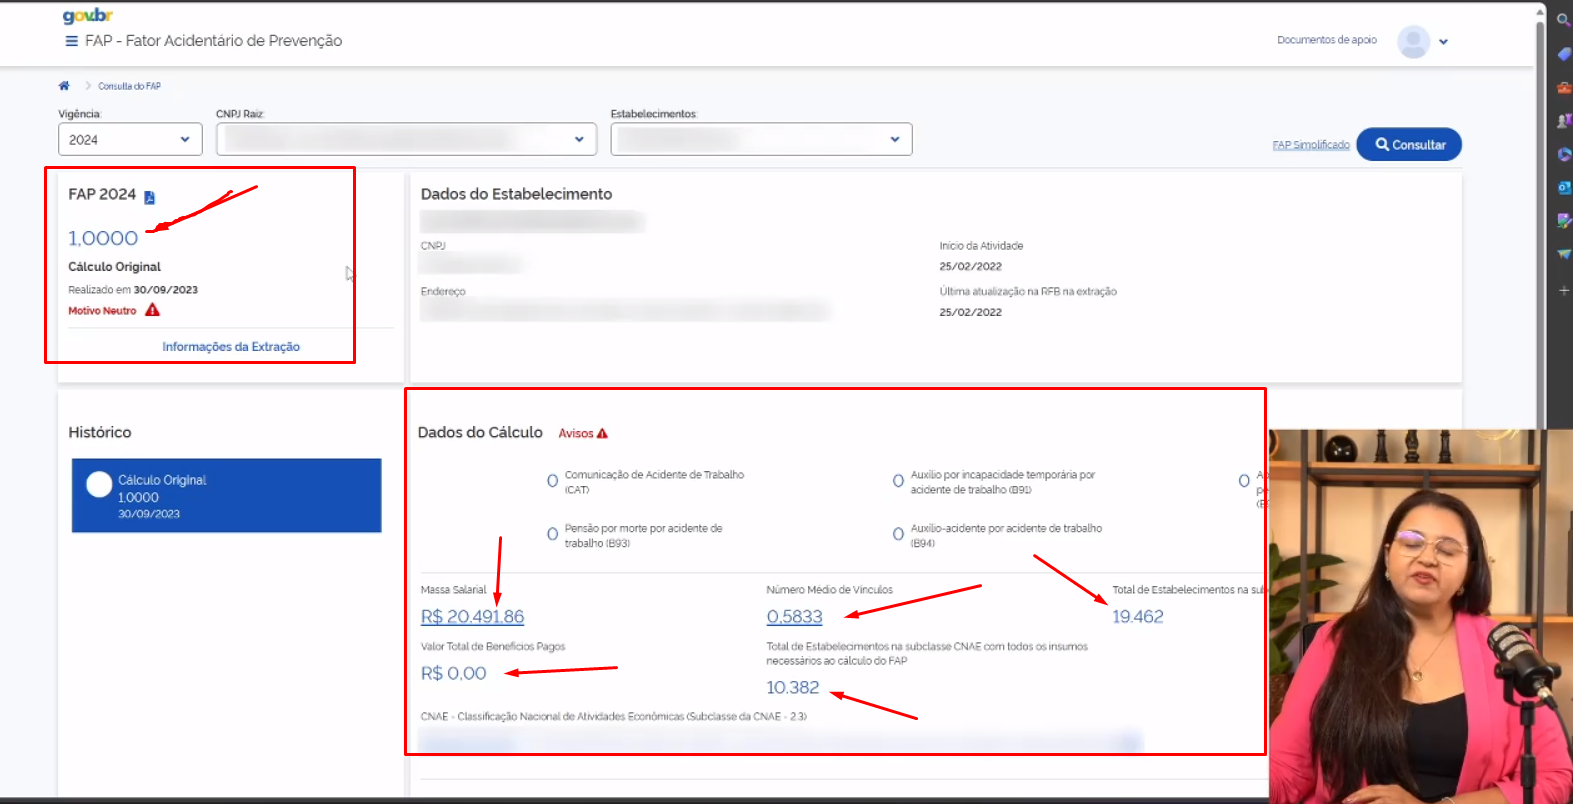This screenshot has width=1573, height=804.
Task: Click the Consultar search button
Action: (1409, 145)
